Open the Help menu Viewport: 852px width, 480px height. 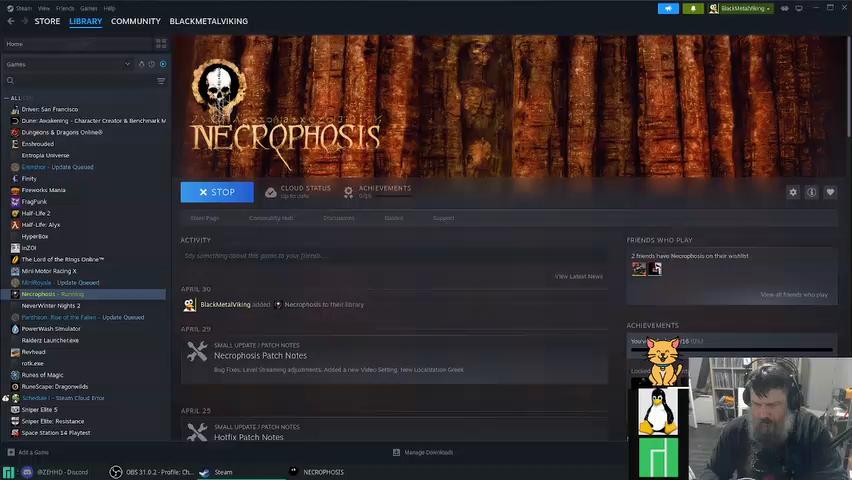point(109,8)
